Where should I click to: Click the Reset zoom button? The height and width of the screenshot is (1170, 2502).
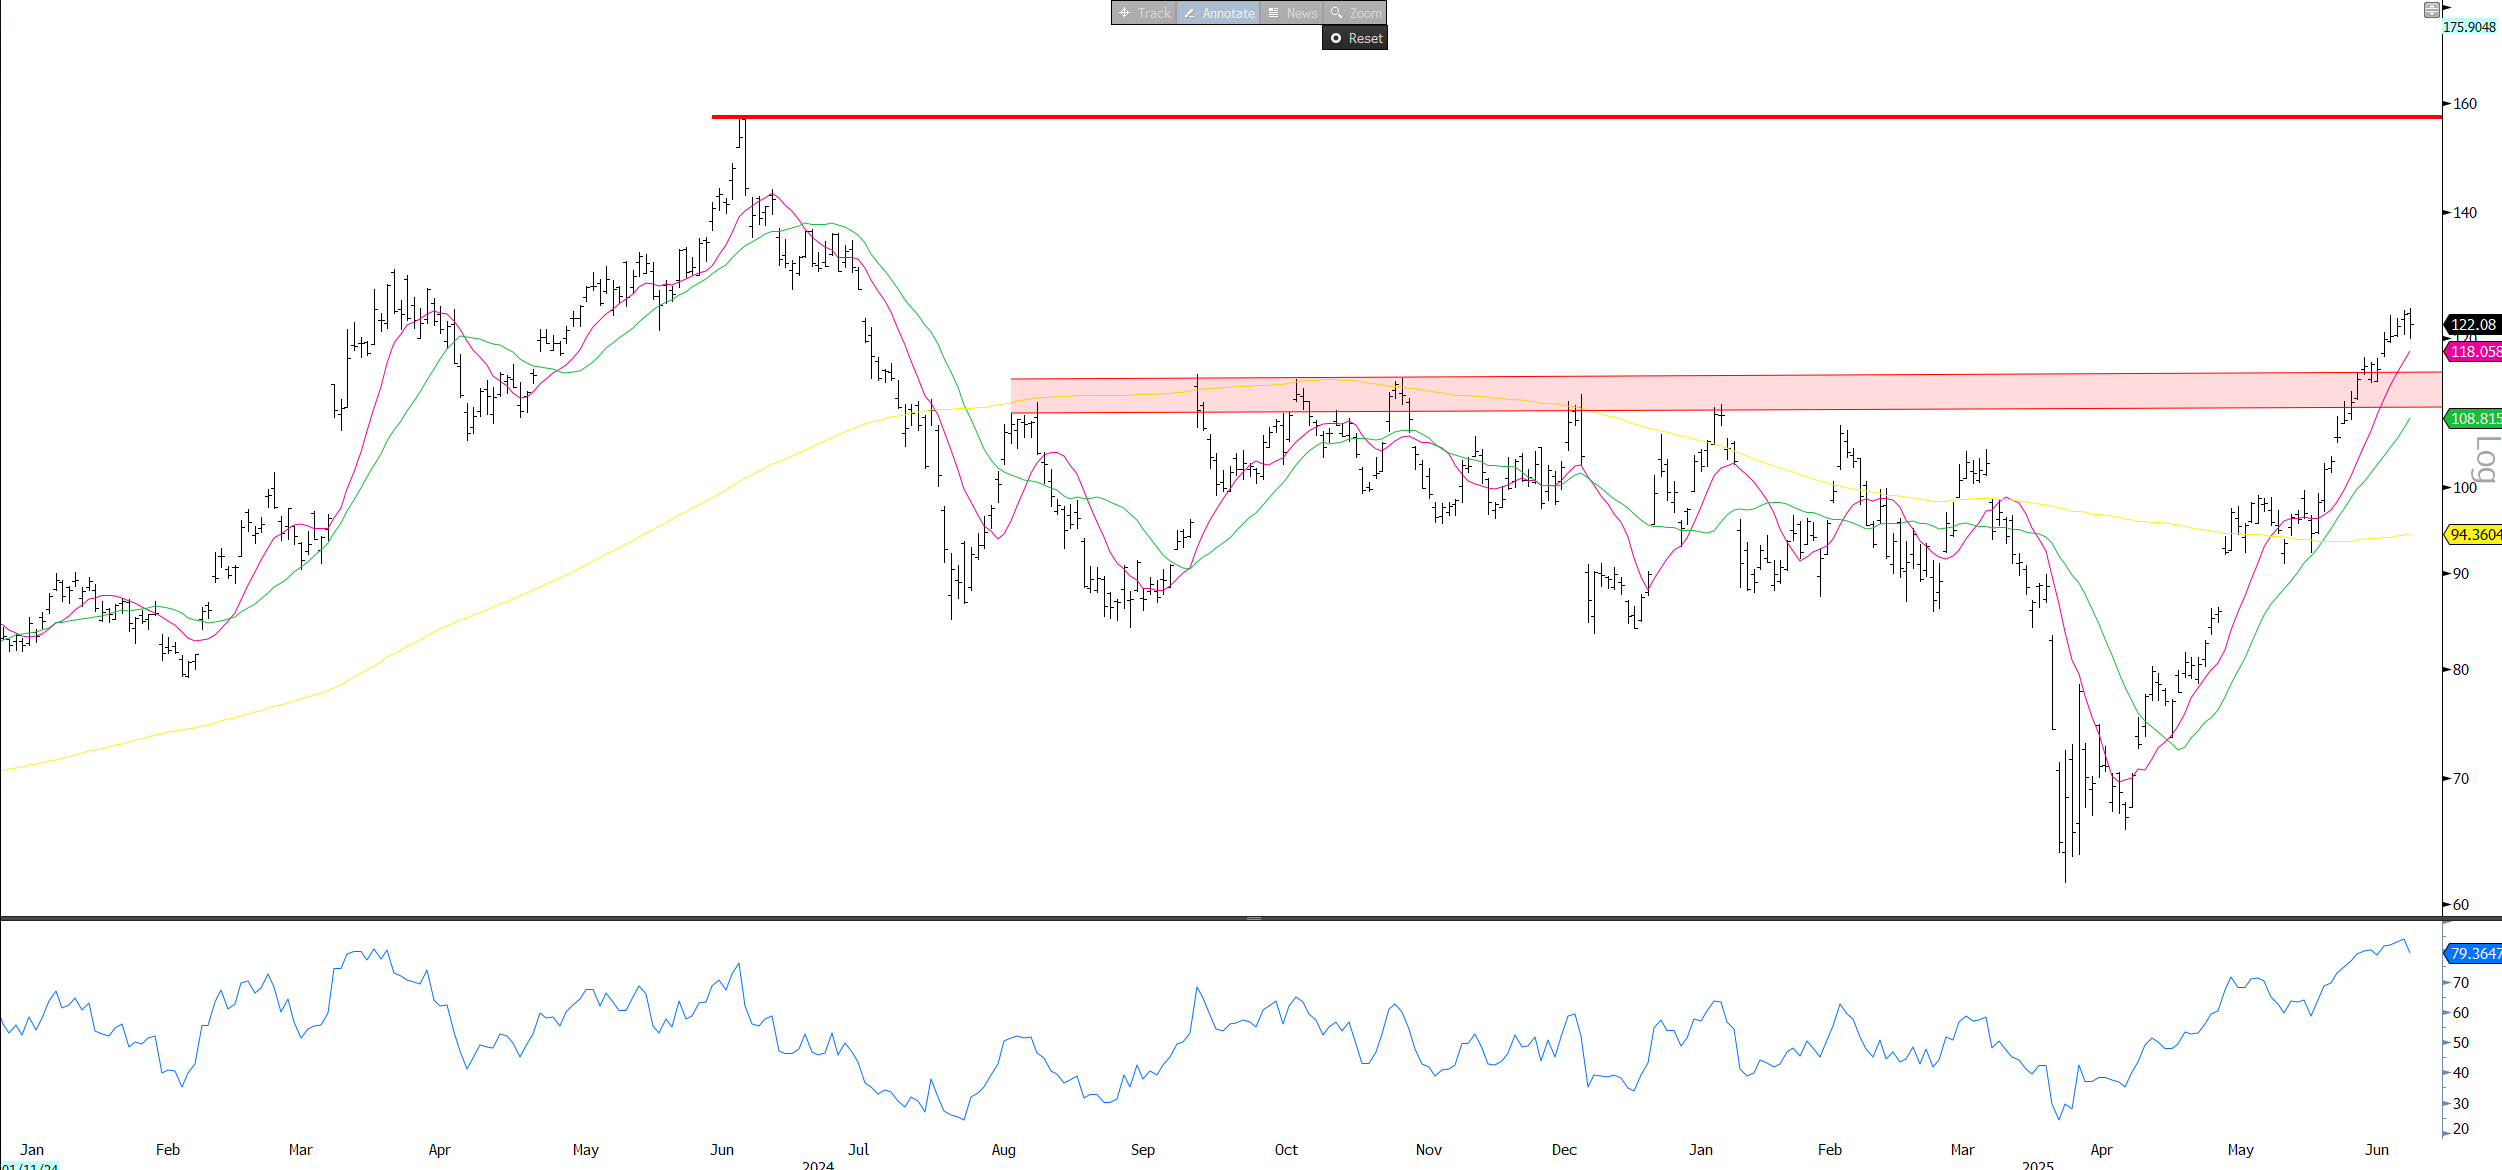click(x=1355, y=38)
